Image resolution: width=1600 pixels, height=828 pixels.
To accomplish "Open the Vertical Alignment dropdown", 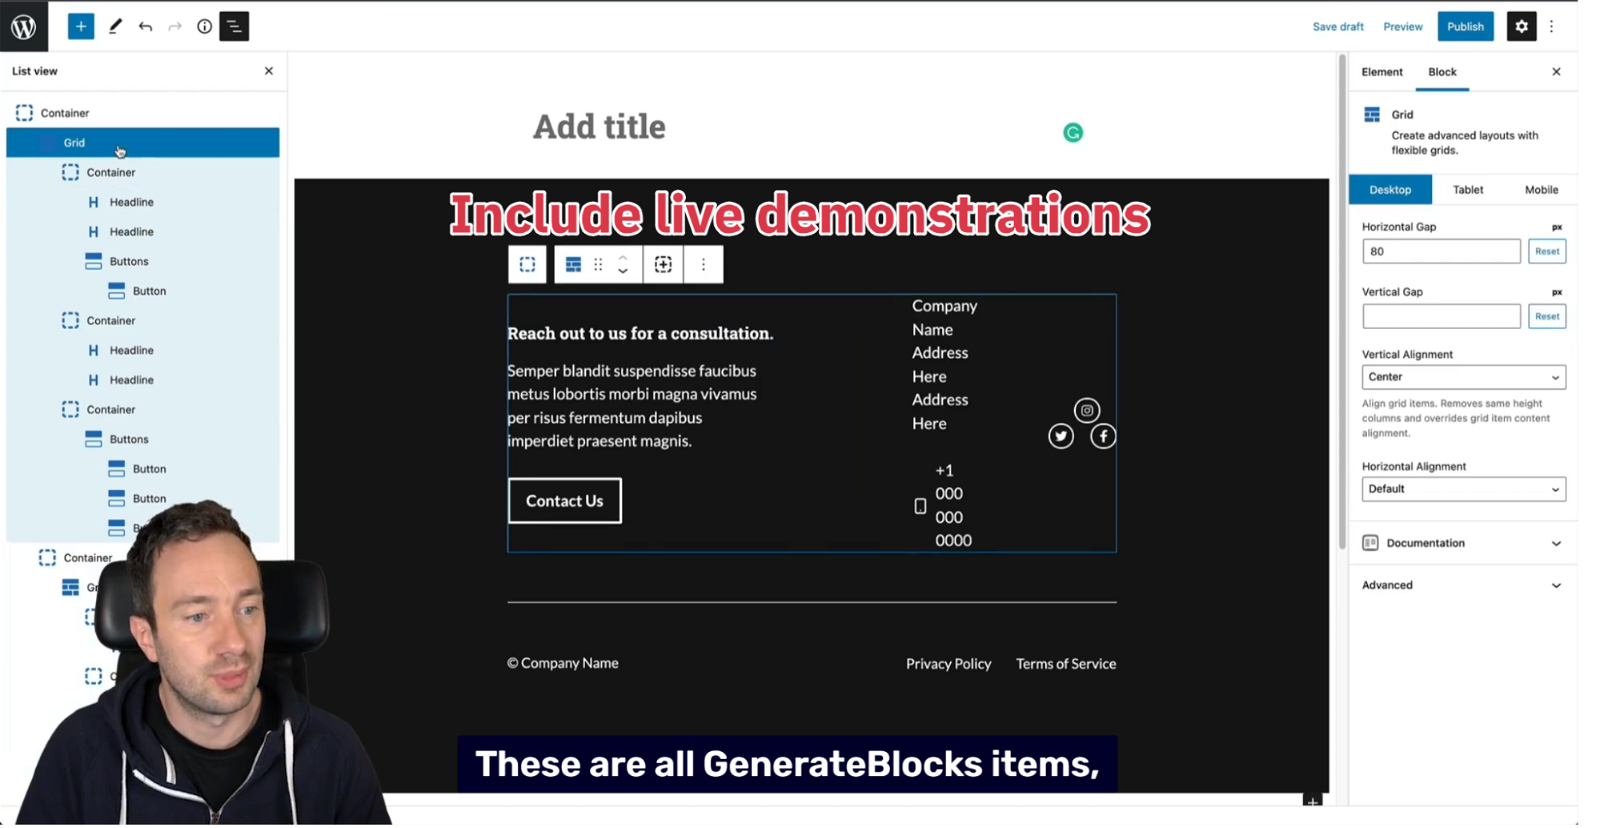I will [1463, 377].
